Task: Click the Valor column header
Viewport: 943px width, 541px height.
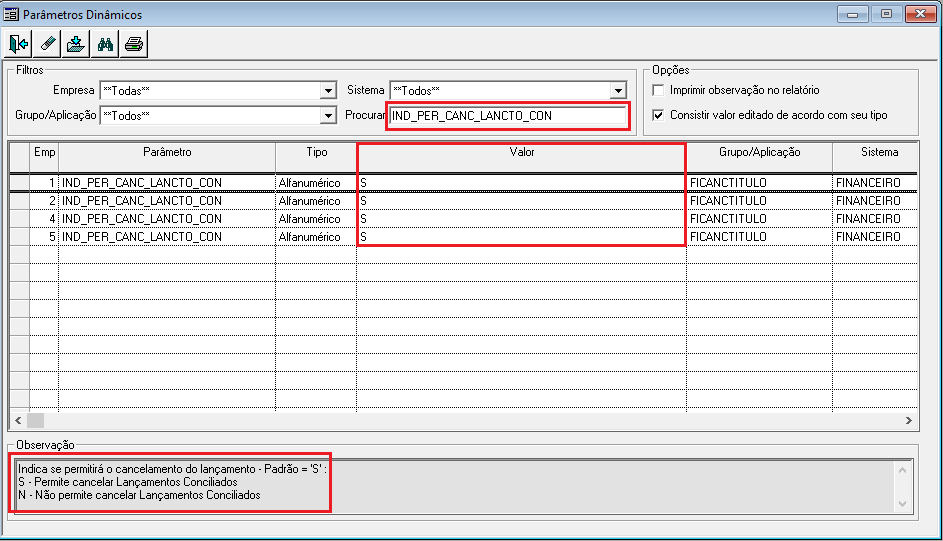Action: point(521,157)
